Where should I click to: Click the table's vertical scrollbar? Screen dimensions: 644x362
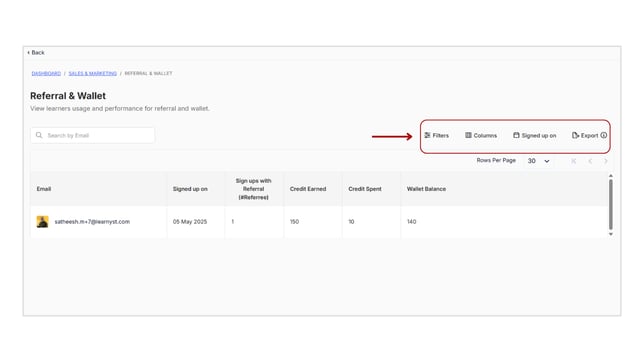[611, 205]
